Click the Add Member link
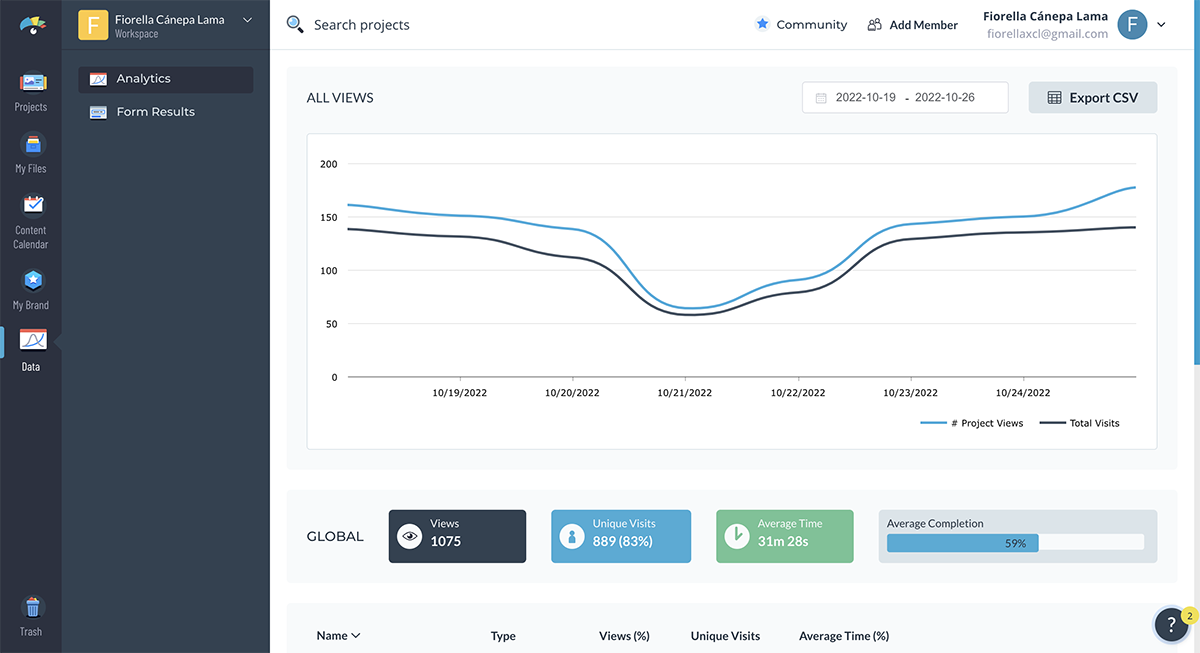 pyautogui.click(x=912, y=25)
